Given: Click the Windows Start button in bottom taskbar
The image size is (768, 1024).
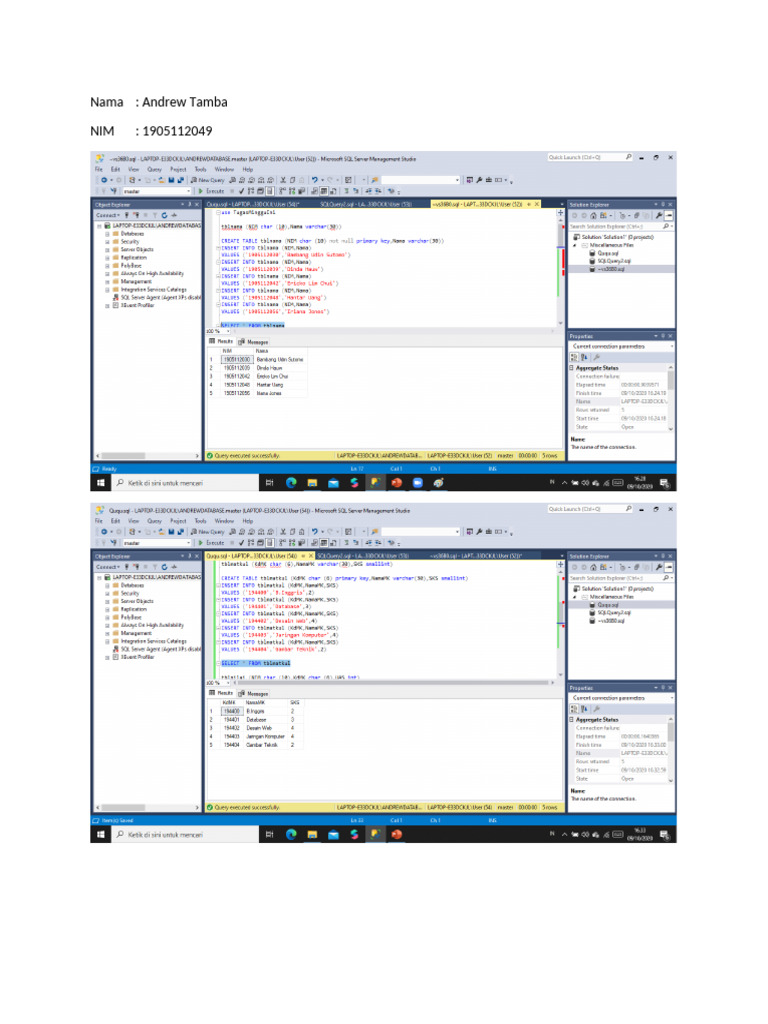Looking at the screenshot, I should point(101,835).
